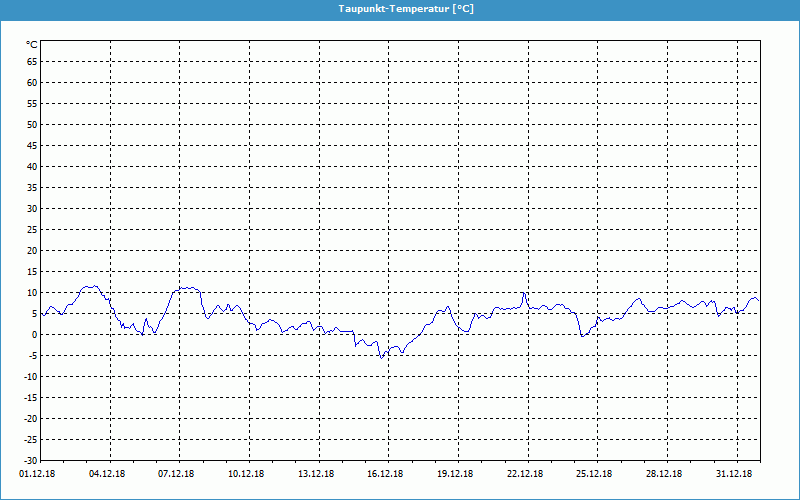
Task: Click the °C unit label on y-axis
Action: point(31,44)
